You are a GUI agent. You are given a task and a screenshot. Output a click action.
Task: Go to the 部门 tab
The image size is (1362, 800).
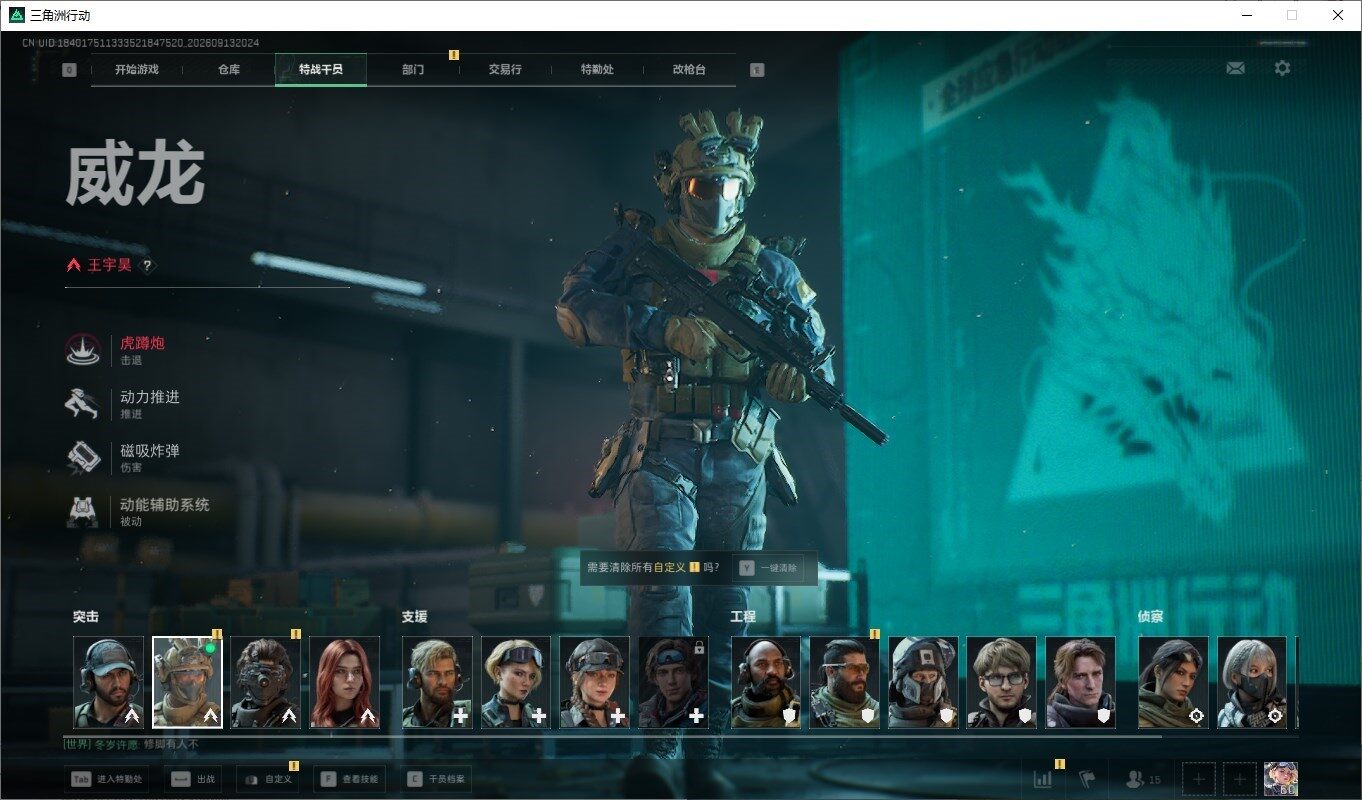pyautogui.click(x=413, y=70)
